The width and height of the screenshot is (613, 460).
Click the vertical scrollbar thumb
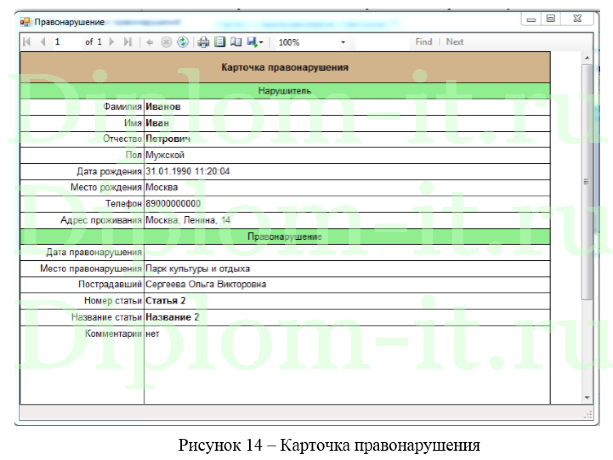point(587,182)
